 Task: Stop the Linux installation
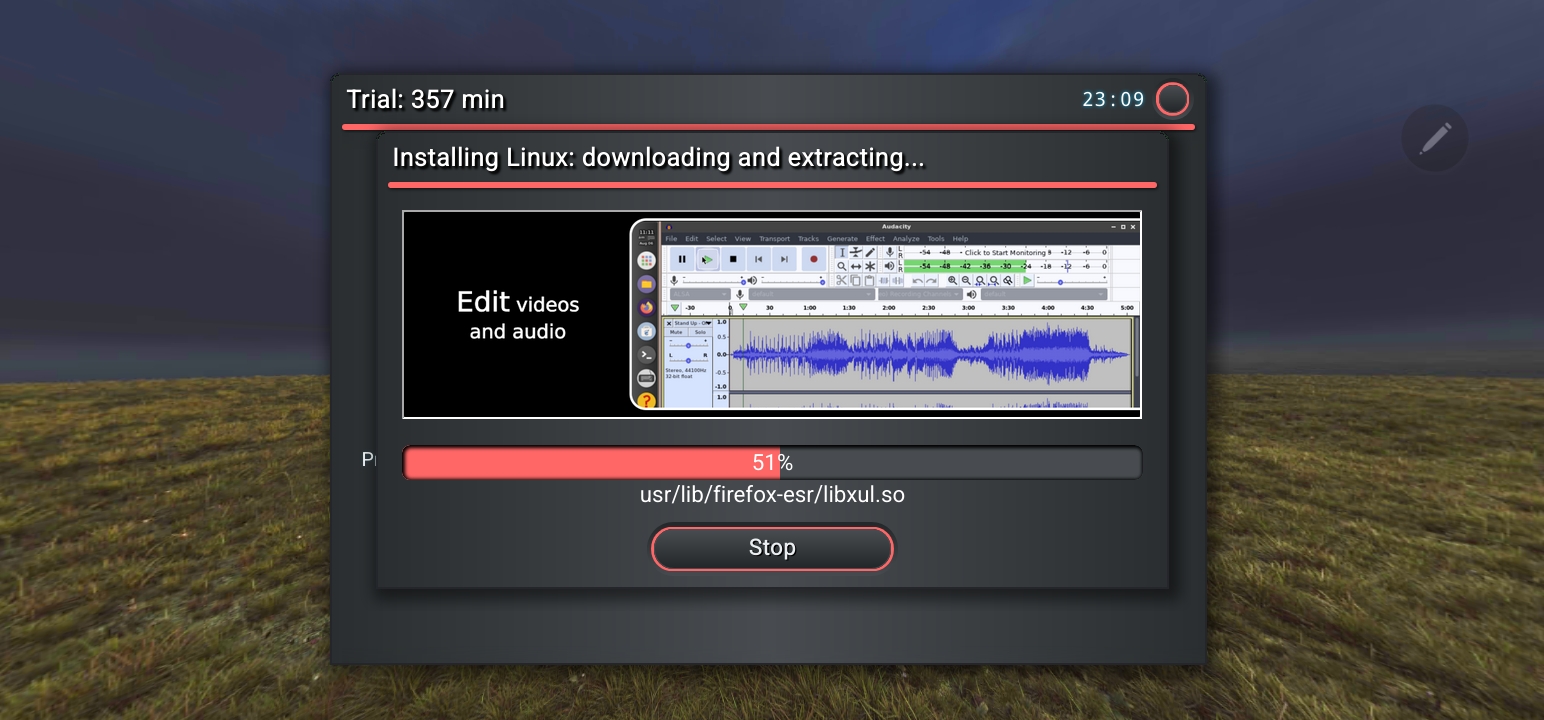click(x=771, y=548)
